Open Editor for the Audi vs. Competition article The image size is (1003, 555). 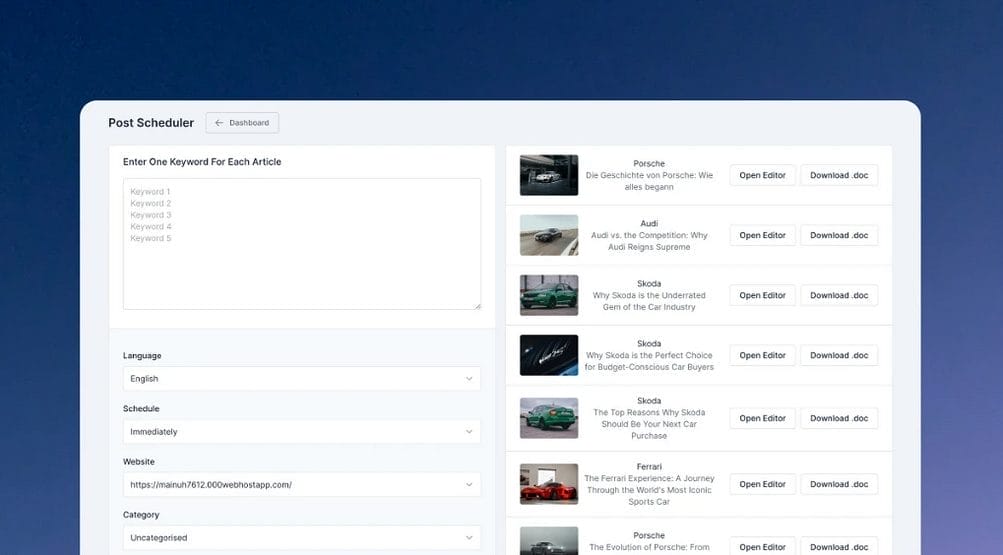pos(762,235)
